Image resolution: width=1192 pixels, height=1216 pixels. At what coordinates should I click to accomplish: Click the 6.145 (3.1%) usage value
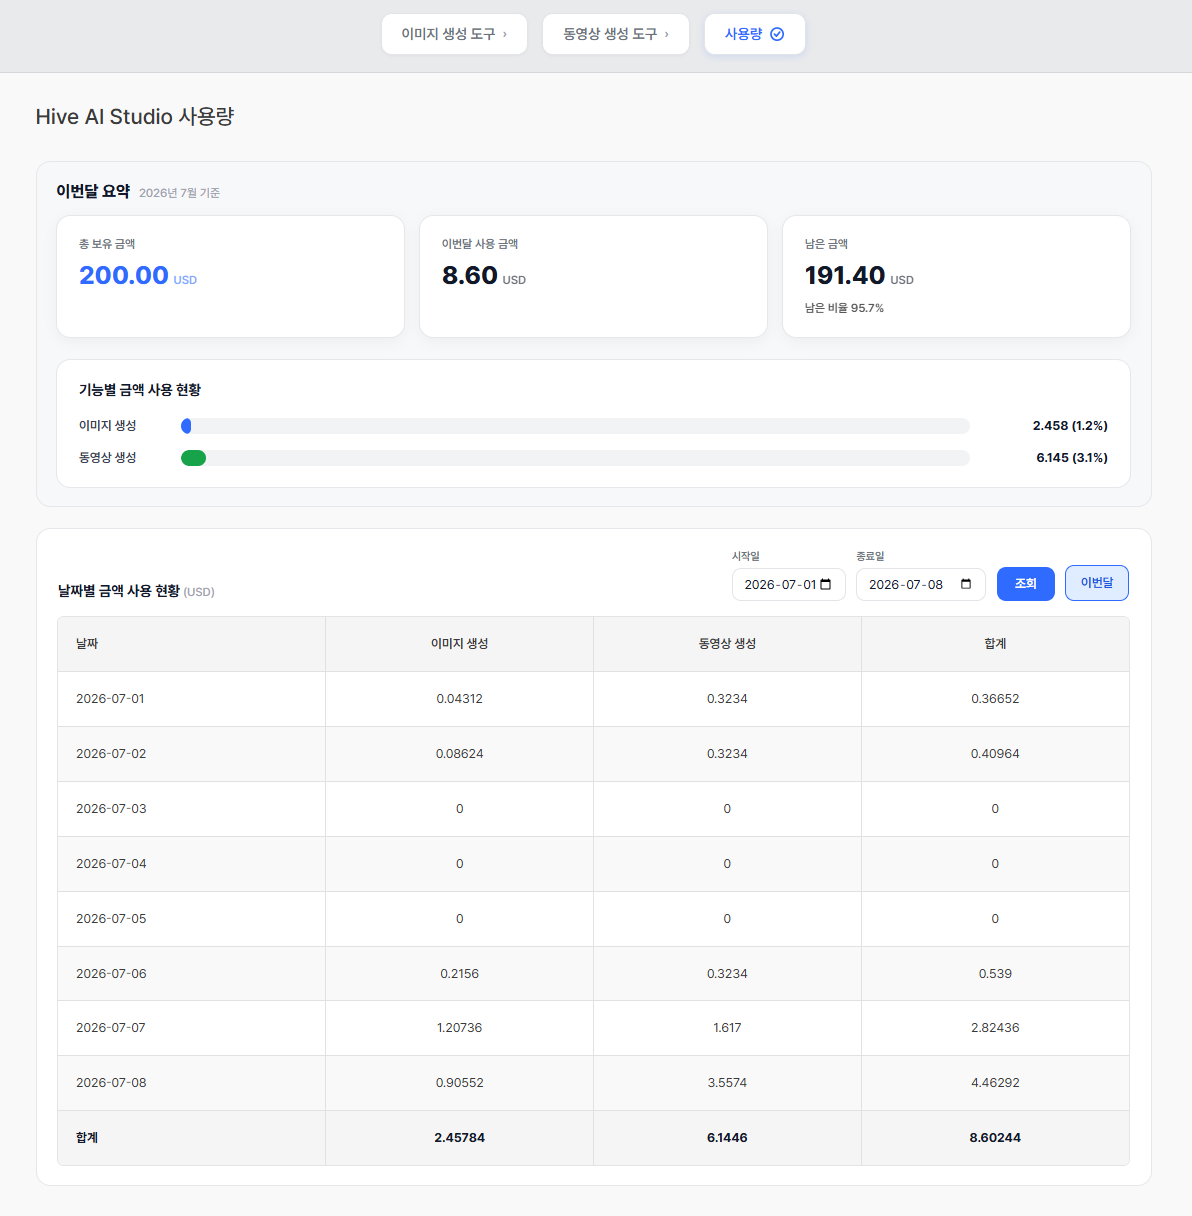[1072, 458]
